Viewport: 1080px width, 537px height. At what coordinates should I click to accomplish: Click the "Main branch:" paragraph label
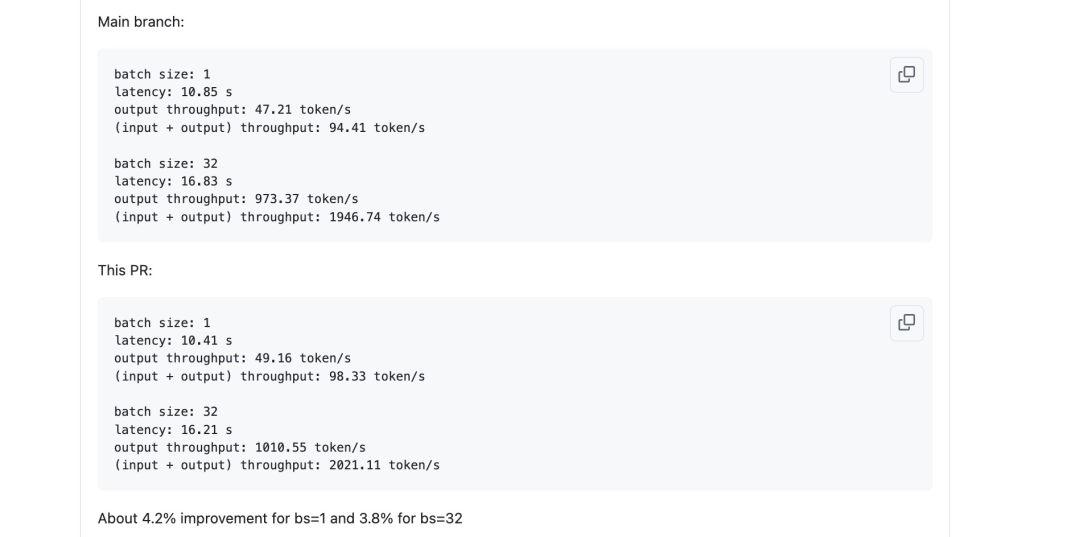pyautogui.click(x=141, y=22)
